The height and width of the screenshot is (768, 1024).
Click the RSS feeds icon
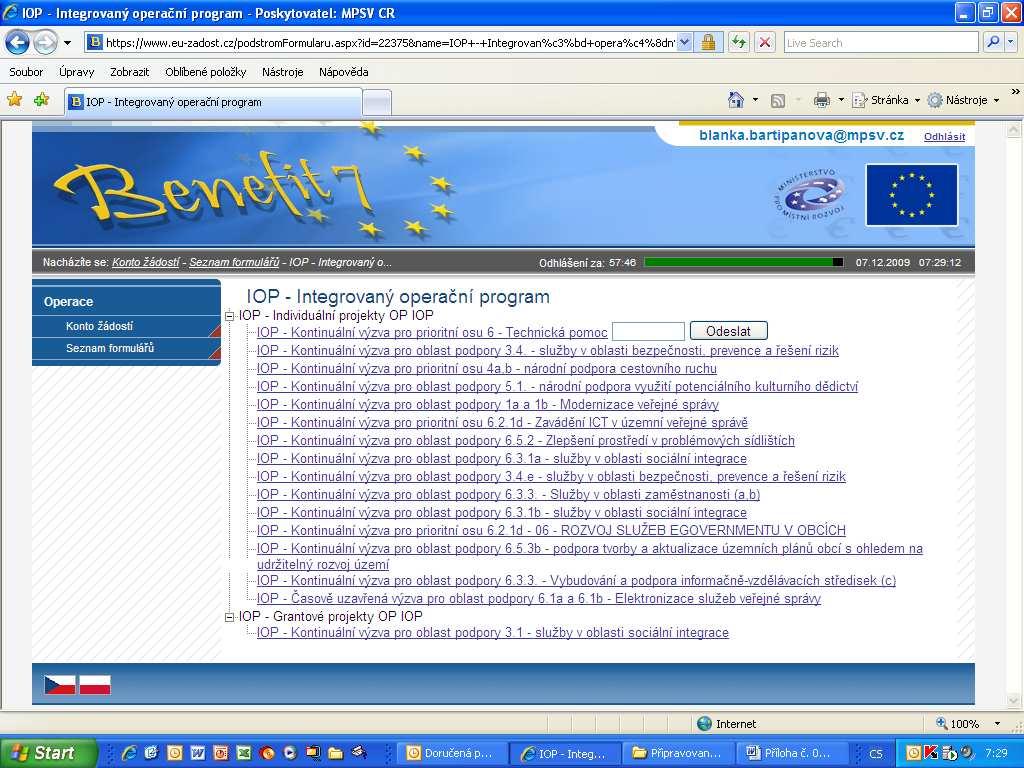[778, 100]
